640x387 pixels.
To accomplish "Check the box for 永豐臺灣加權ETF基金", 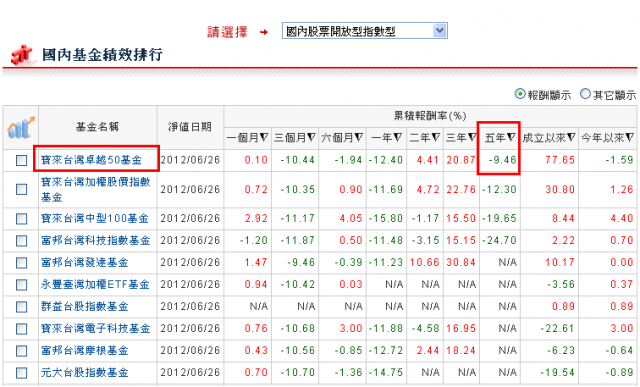I will 21,285.
